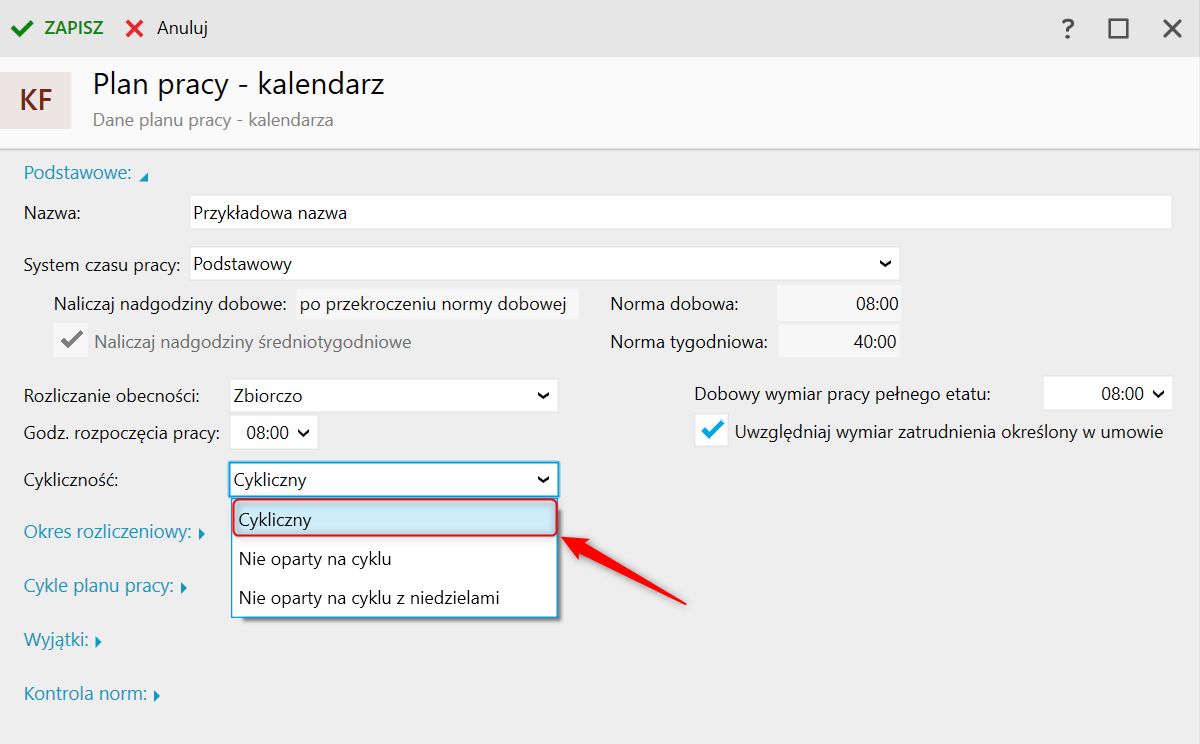1200x744 pixels.
Task: Open the Rozliczanie obecności dropdown
Action: (543, 396)
